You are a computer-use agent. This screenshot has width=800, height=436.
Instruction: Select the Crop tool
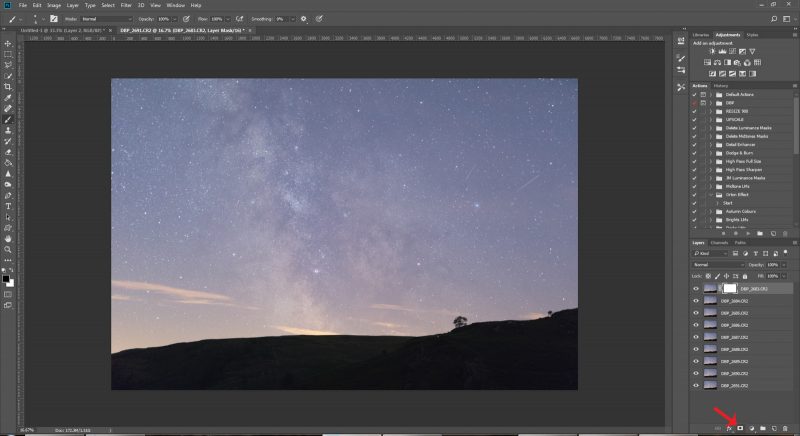8,87
